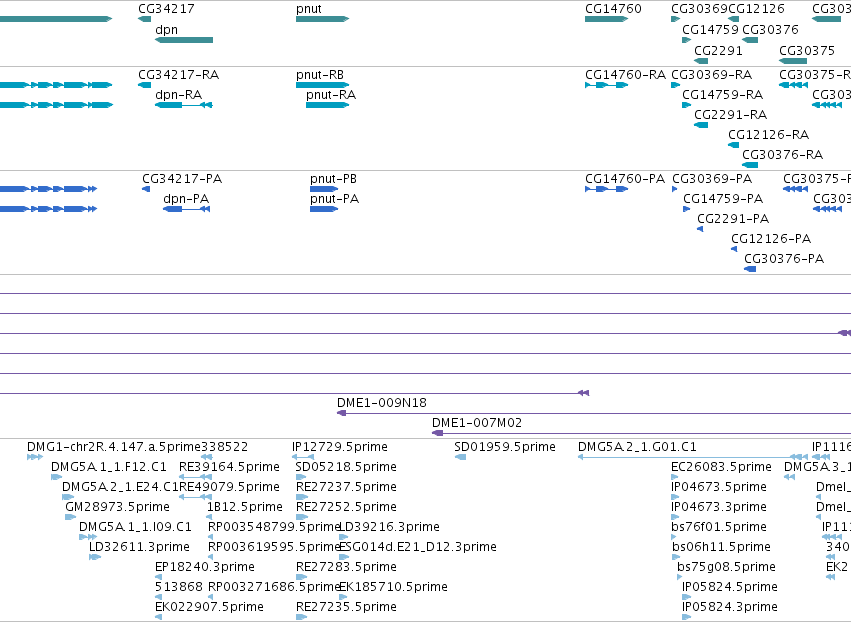Select the RE27237.5prime EST label

(x=346, y=487)
